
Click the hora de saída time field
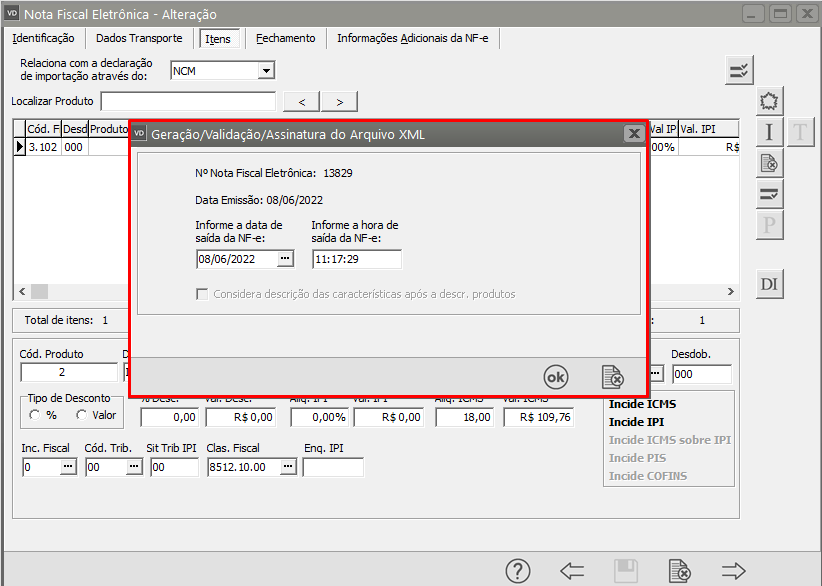click(x=356, y=259)
